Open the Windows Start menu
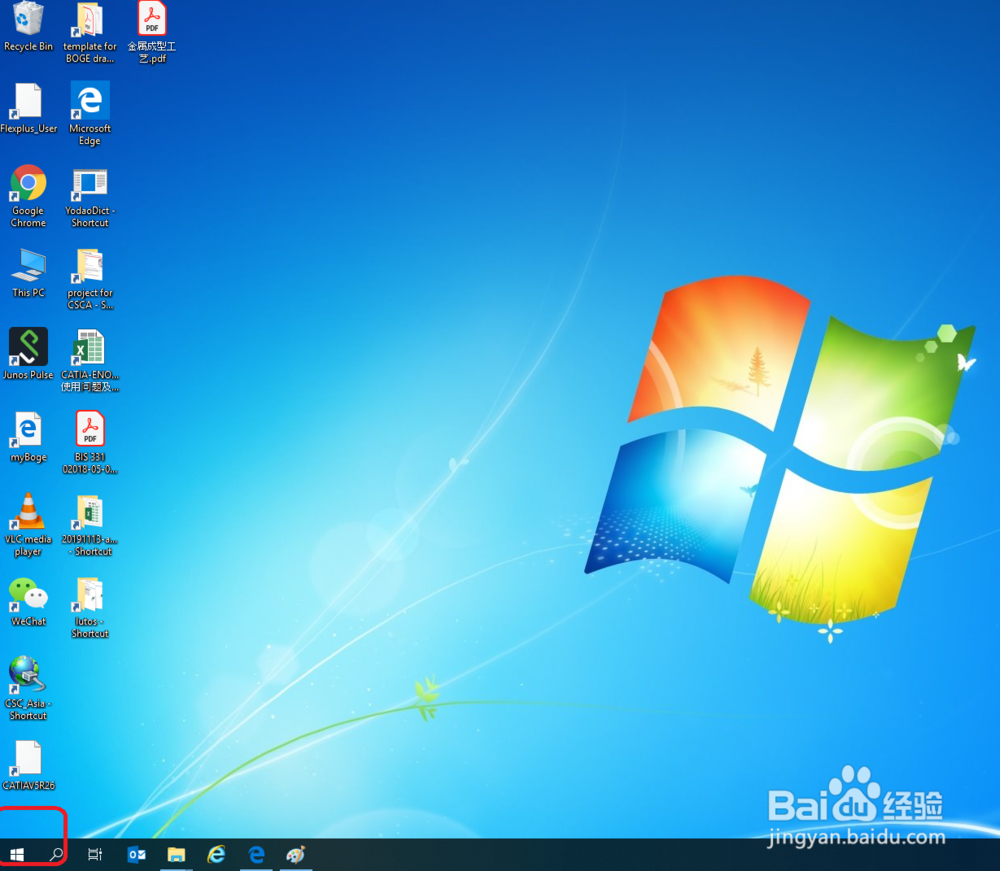1000x871 pixels. point(17,854)
